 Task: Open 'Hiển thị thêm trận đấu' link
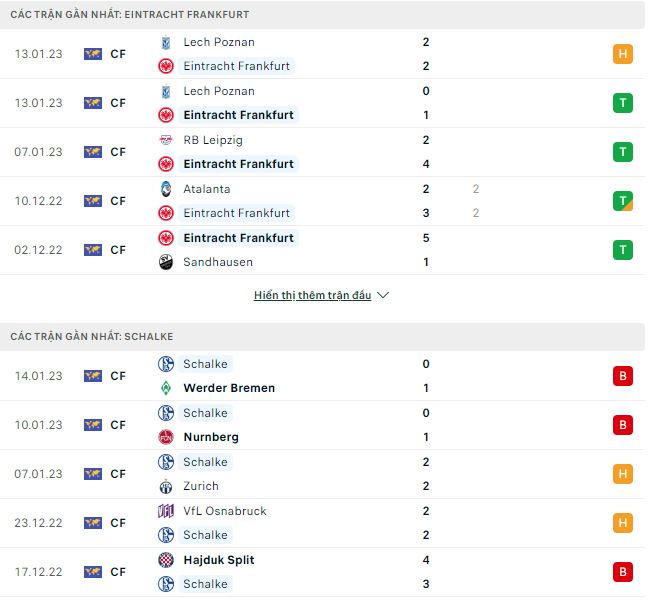click(312, 296)
